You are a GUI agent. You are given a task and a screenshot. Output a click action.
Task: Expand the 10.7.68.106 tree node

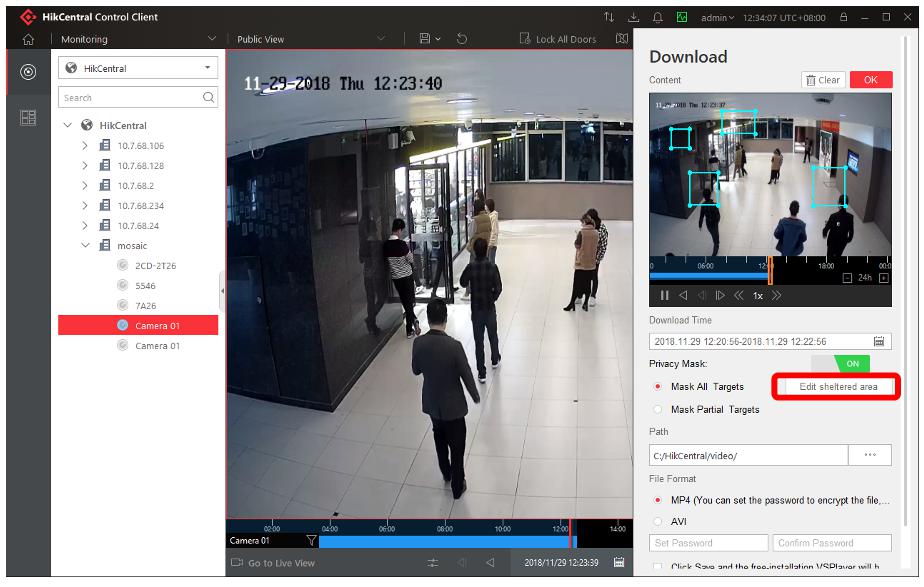(x=85, y=146)
